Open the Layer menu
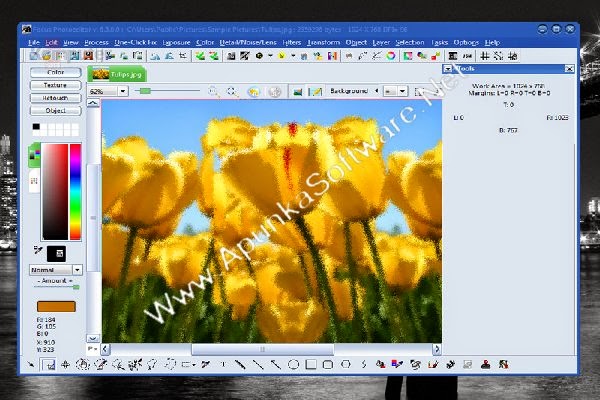This screenshot has height=400, width=600. (381, 42)
